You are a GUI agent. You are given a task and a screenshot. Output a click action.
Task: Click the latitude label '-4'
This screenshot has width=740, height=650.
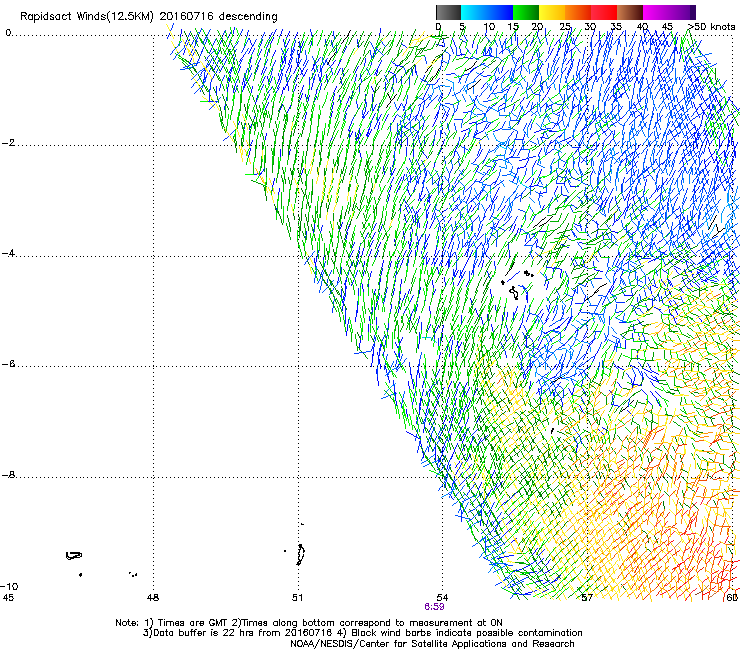tap(8, 253)
